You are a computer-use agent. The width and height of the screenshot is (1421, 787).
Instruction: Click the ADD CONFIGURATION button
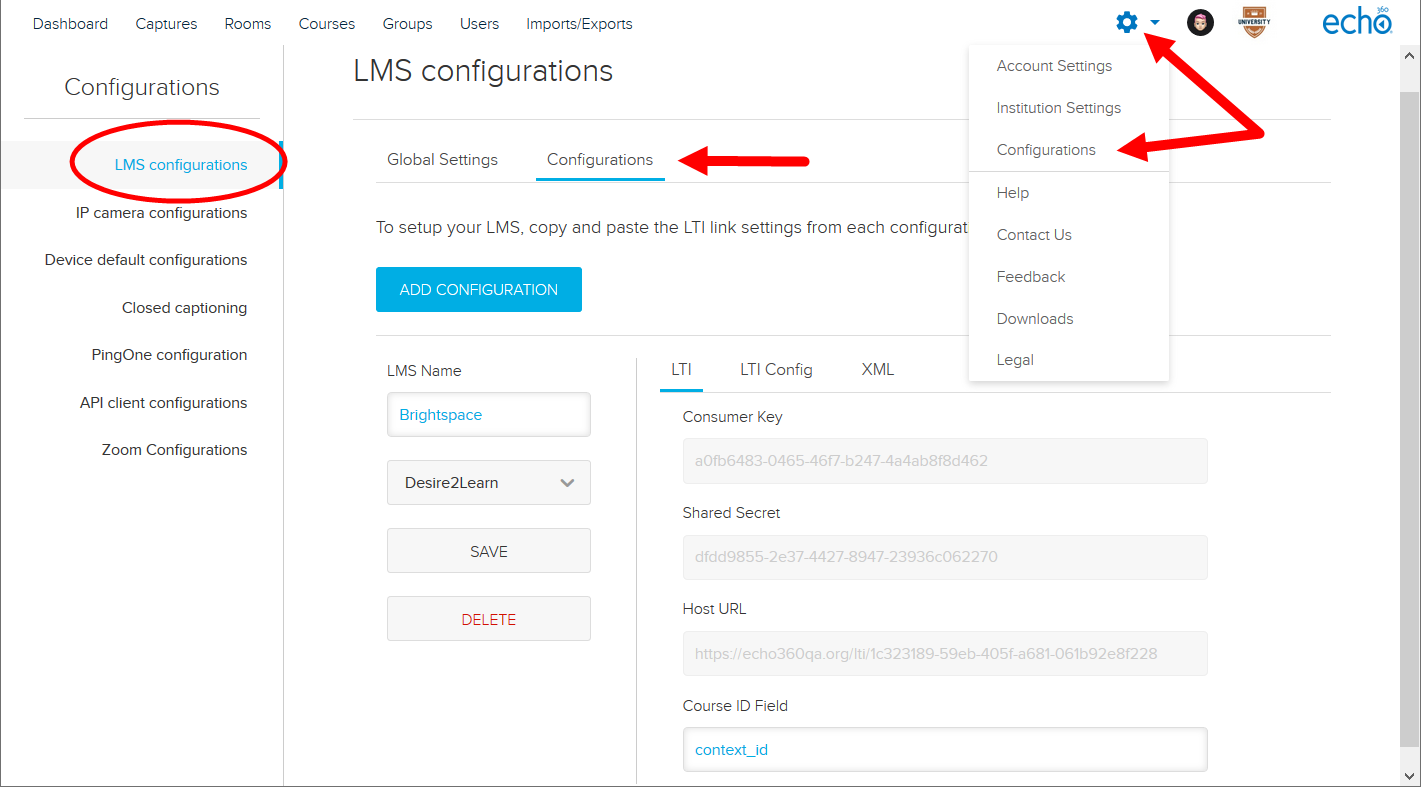click(479, 290)
